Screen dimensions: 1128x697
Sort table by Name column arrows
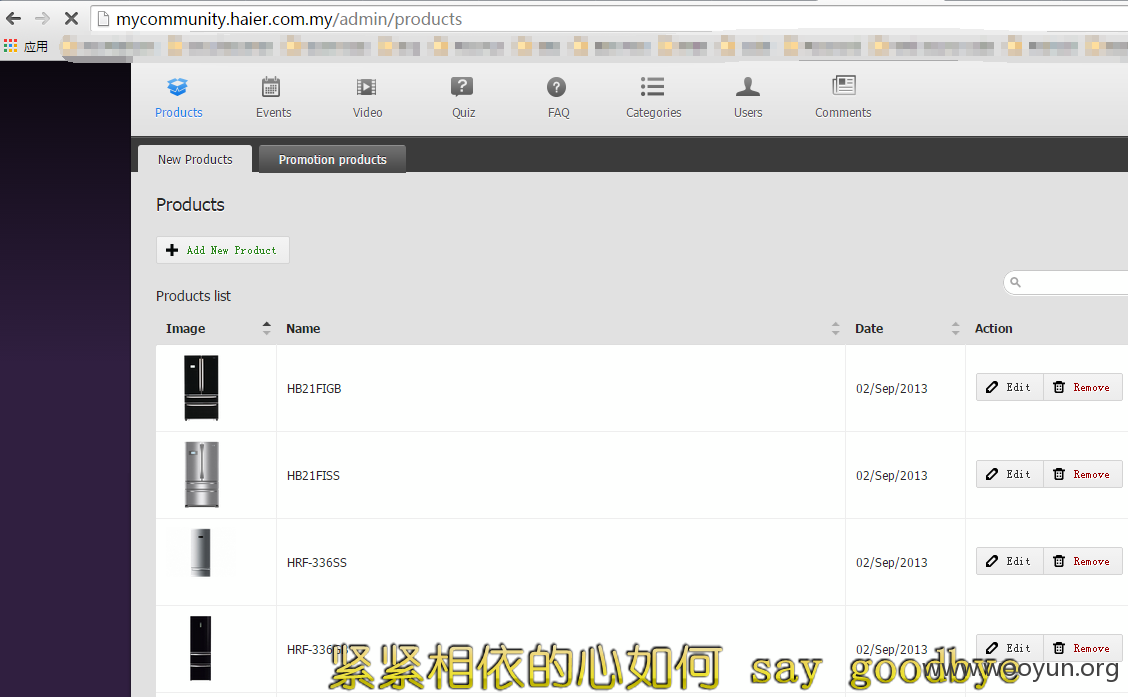click(x=835, y=328)
